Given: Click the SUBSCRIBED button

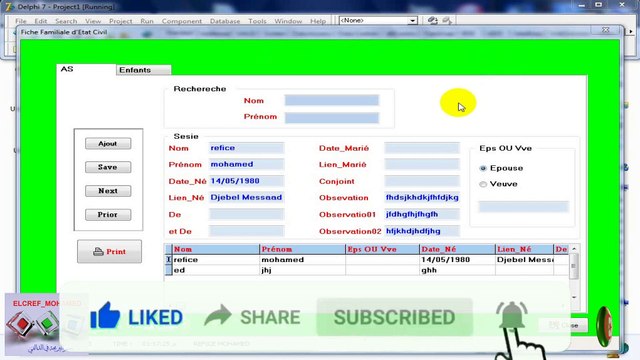Looking at the screenshot, I should 394,317.
